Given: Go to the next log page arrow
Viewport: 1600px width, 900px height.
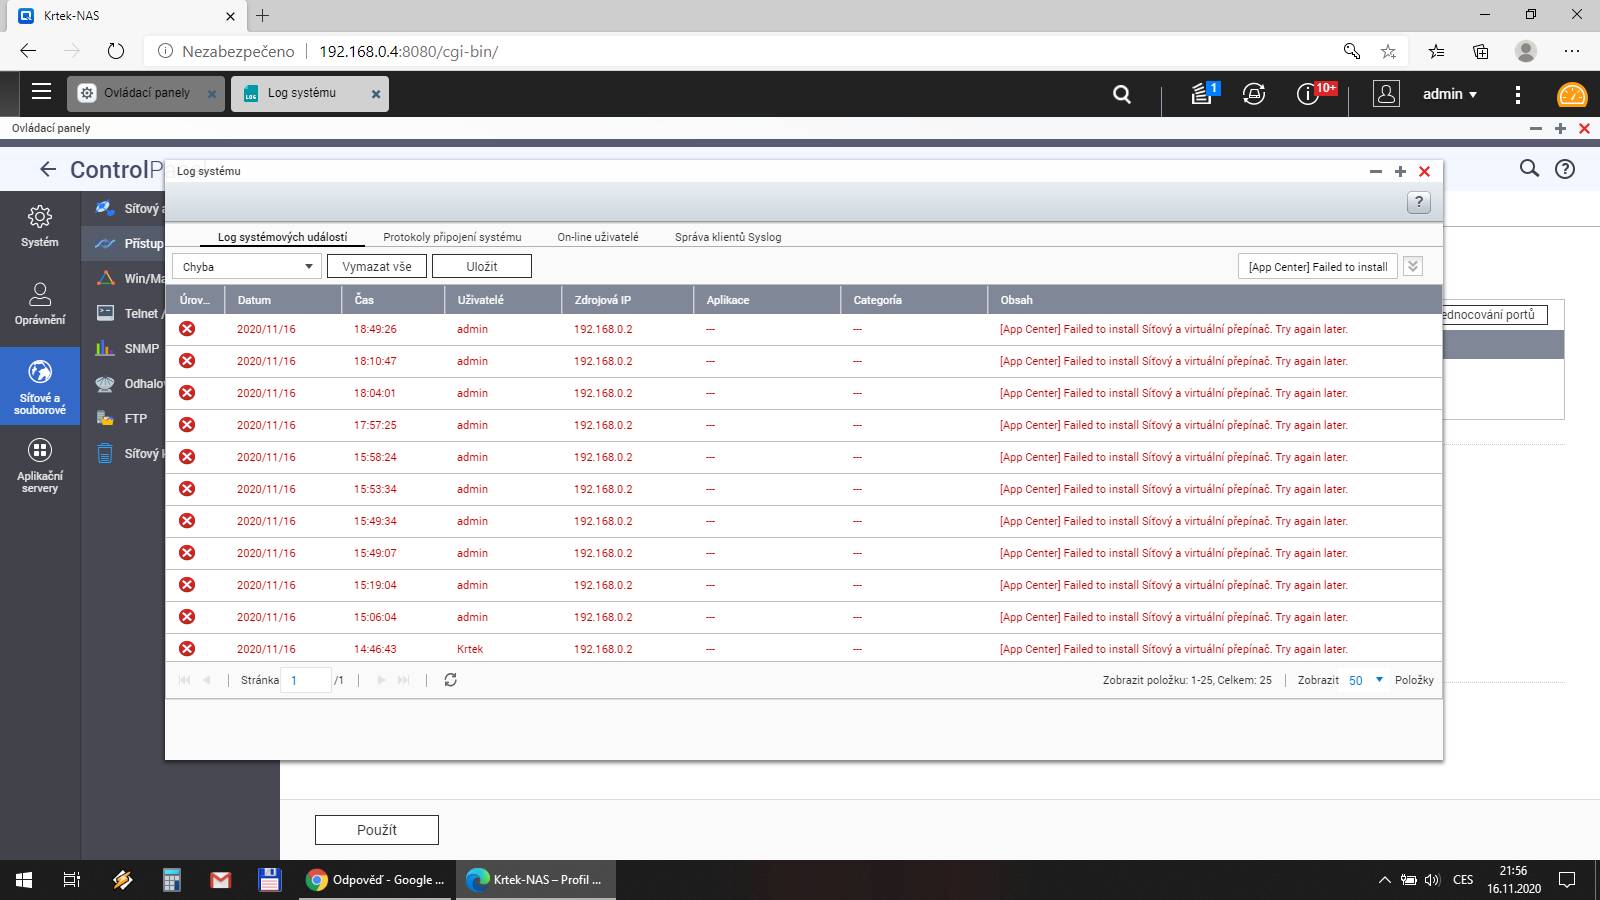Looking at the screenshot, I should (x=381, y=680).
